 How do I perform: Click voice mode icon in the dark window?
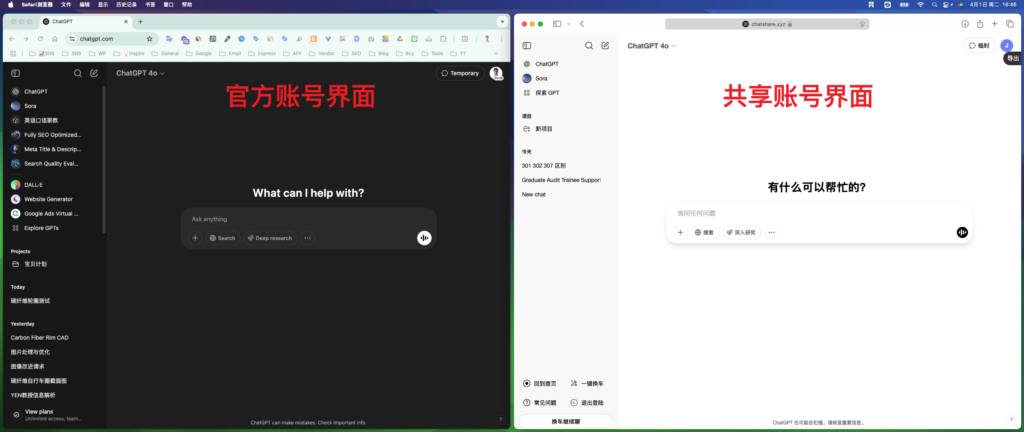coord(425,238)
